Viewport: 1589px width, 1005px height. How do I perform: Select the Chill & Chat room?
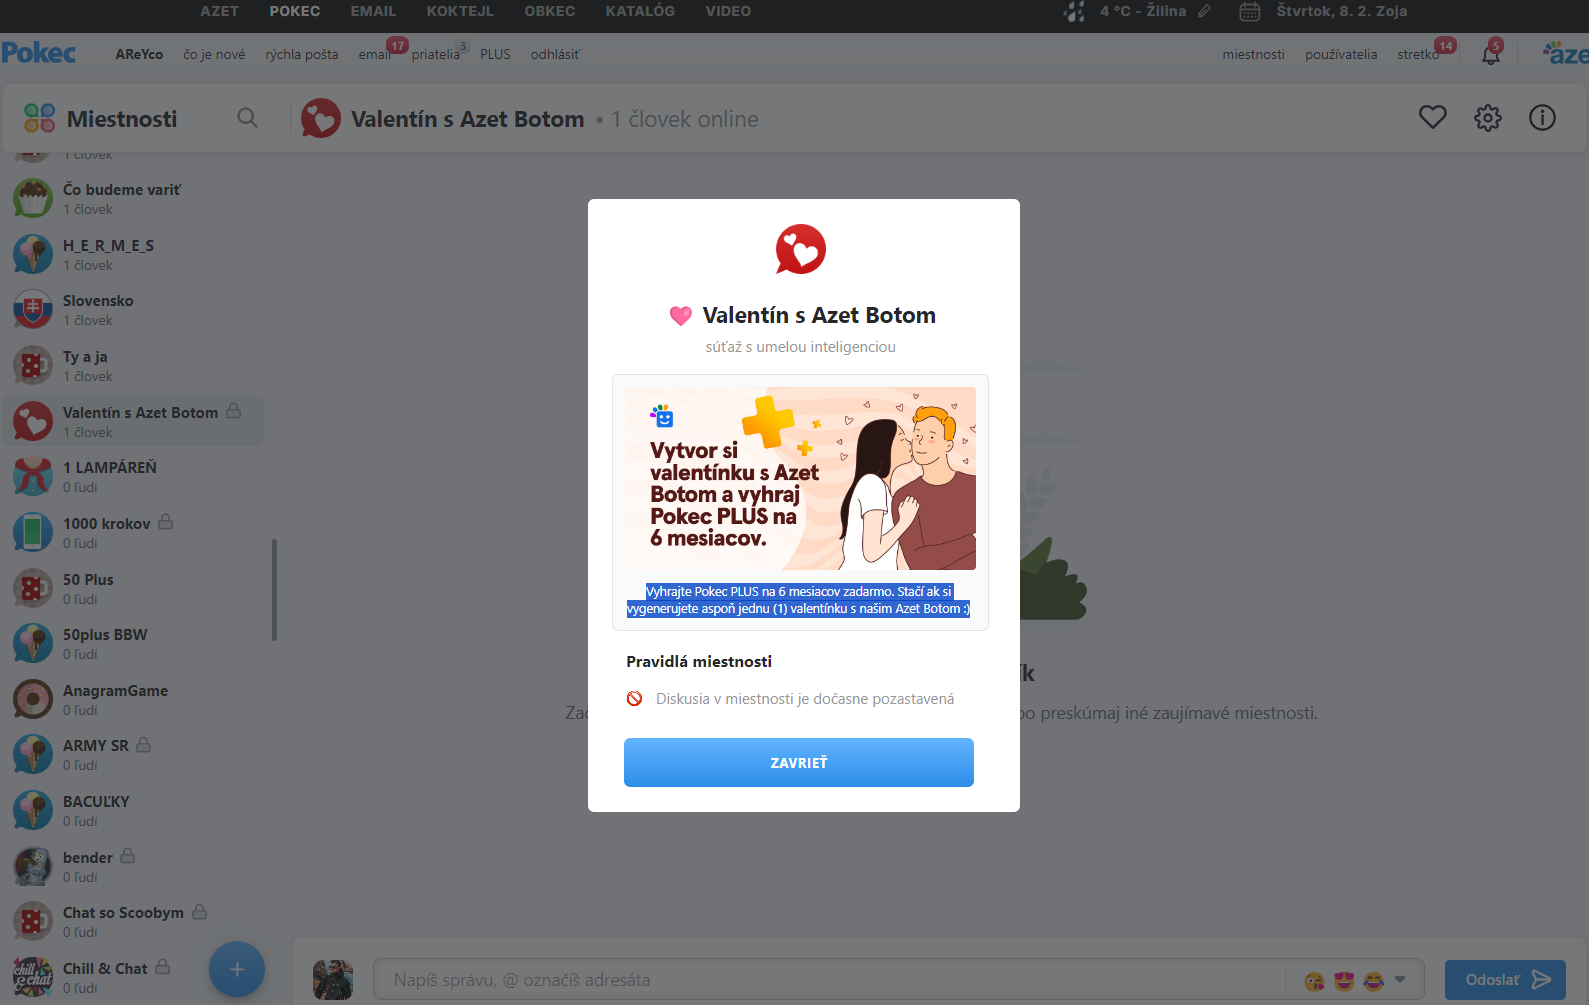[x=132, y=977]
